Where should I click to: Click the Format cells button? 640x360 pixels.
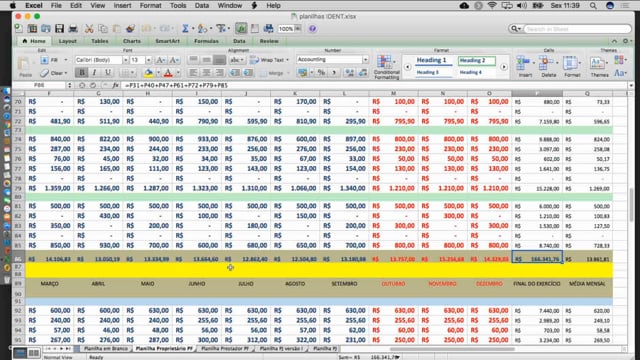(571, 67)
